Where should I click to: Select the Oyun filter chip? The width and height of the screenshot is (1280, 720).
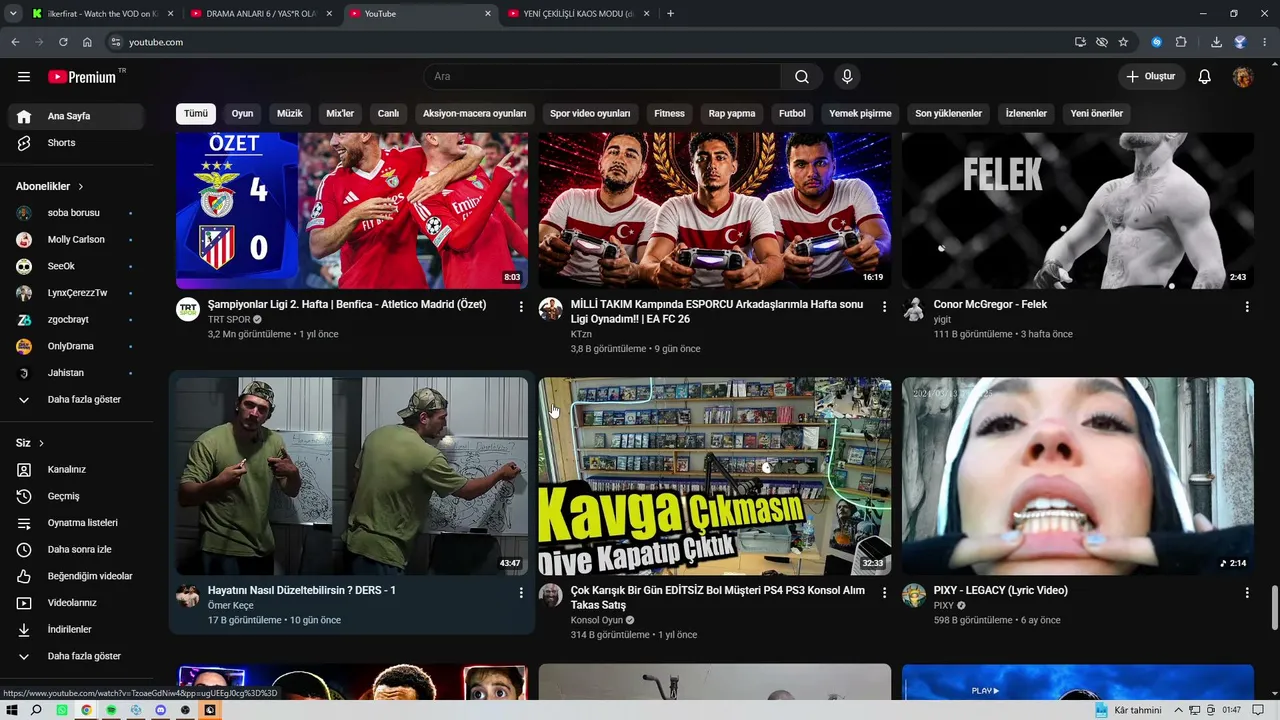243,113
